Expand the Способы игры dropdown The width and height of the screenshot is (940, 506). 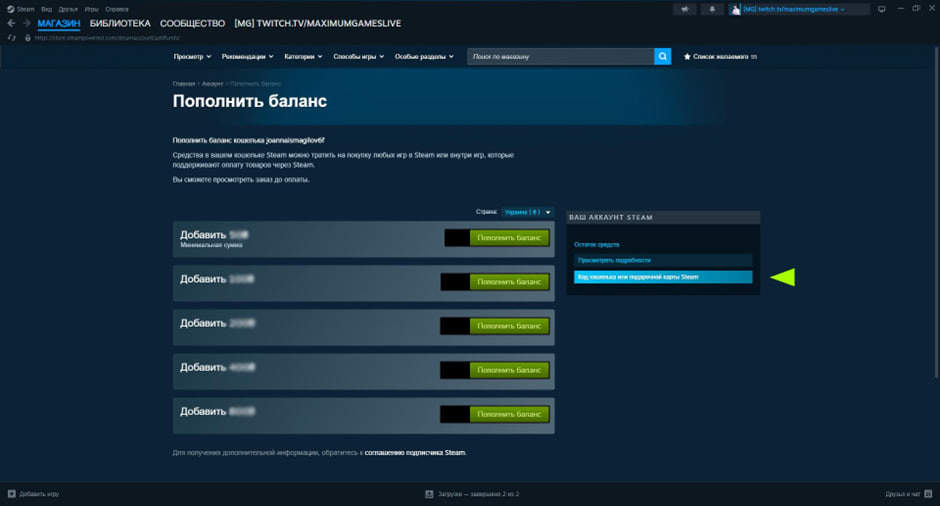click(358, 56)
